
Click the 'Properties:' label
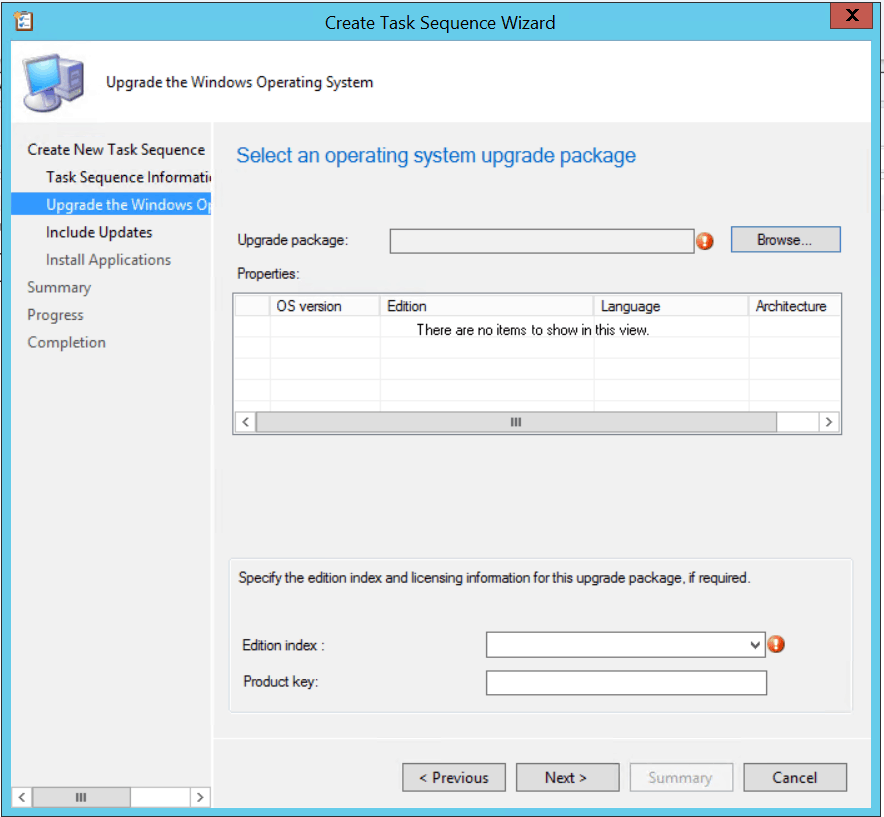(268, 274)
